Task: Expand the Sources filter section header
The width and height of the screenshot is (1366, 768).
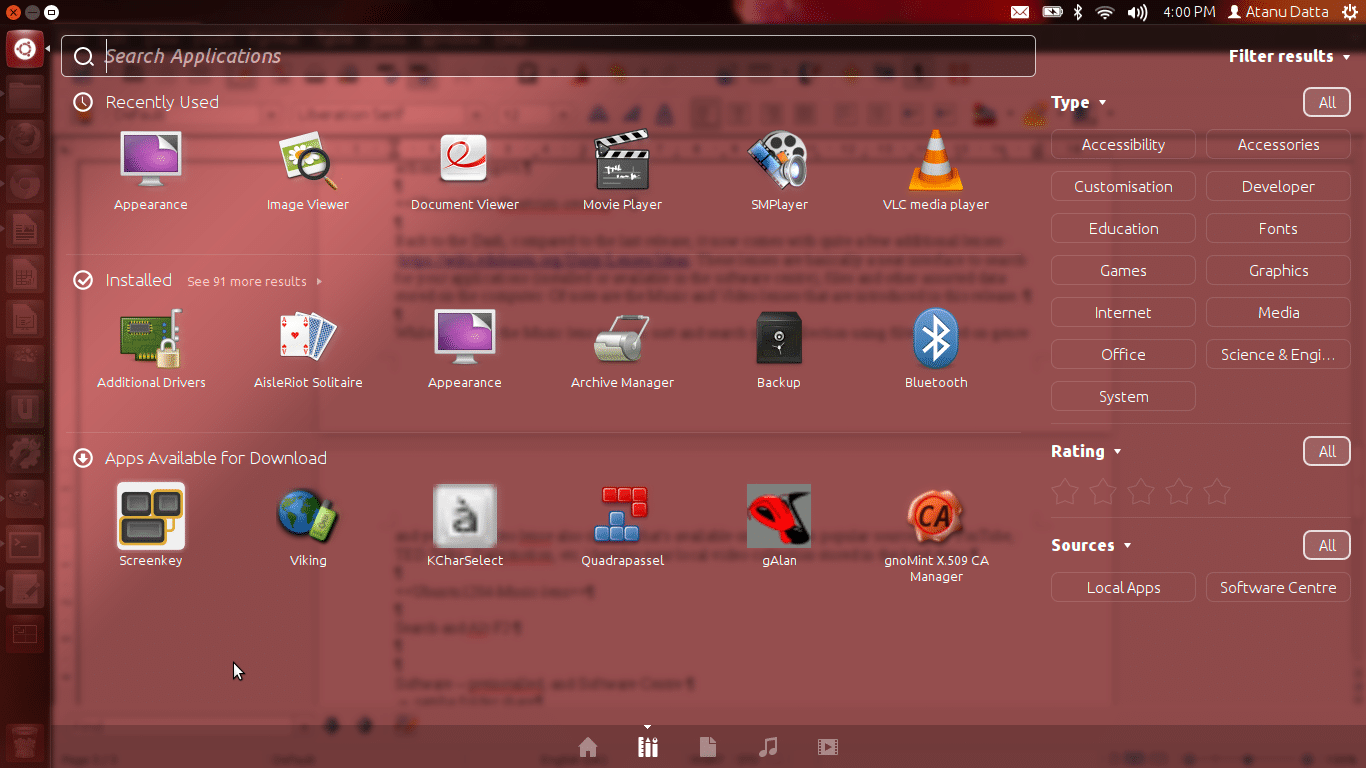Action: [1090, 546]
